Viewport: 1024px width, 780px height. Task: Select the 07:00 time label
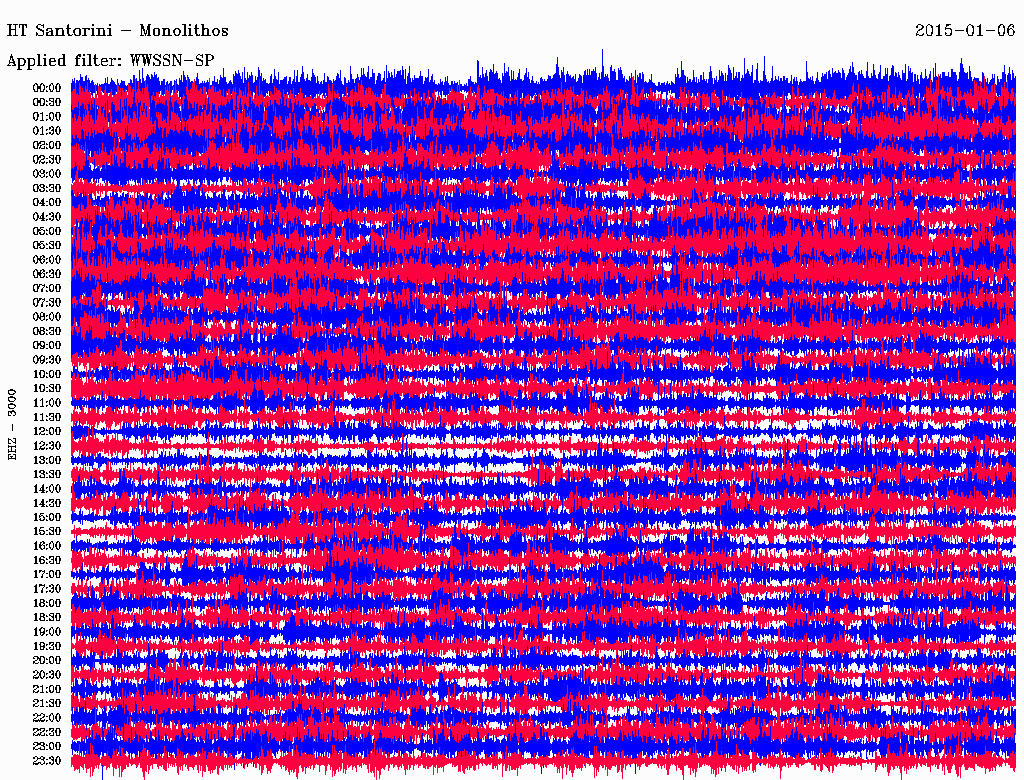(47, 288)
